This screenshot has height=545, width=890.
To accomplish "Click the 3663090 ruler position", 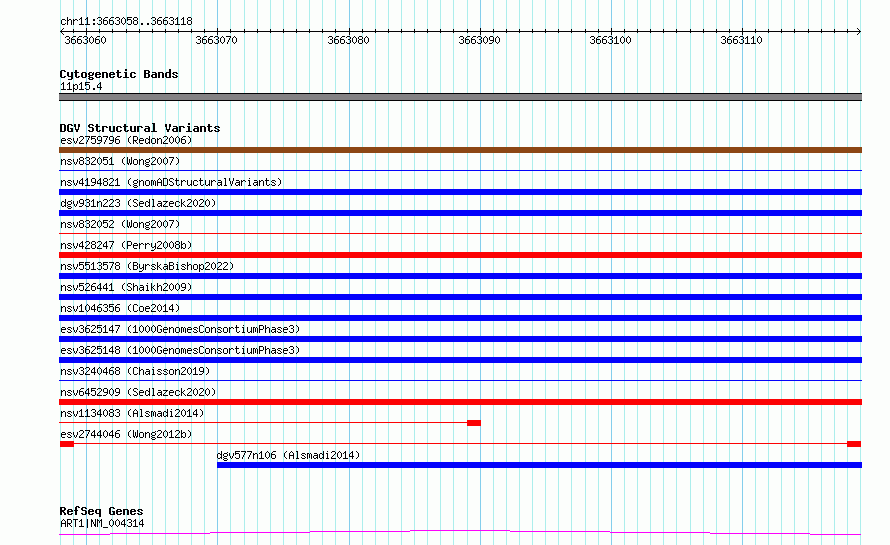I will [x=479, y=40].
